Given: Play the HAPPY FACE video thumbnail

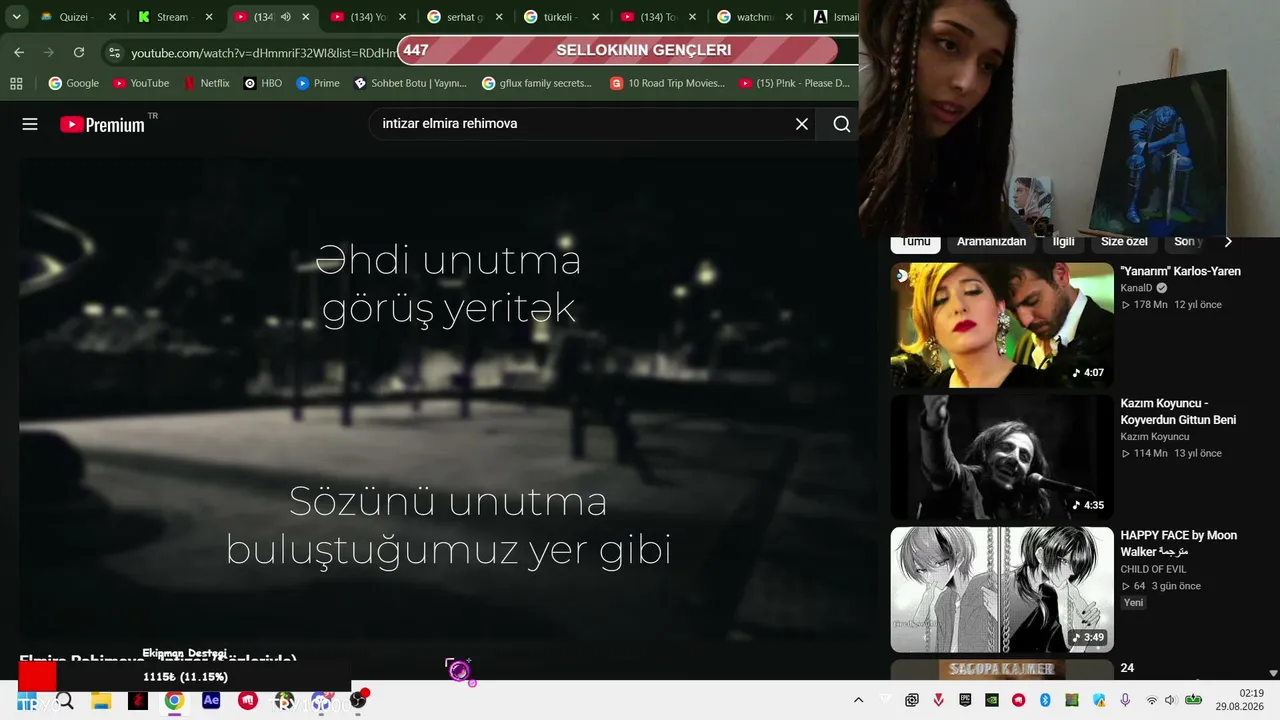Looking at the screenshot, I should click(x=1002, y=590).
